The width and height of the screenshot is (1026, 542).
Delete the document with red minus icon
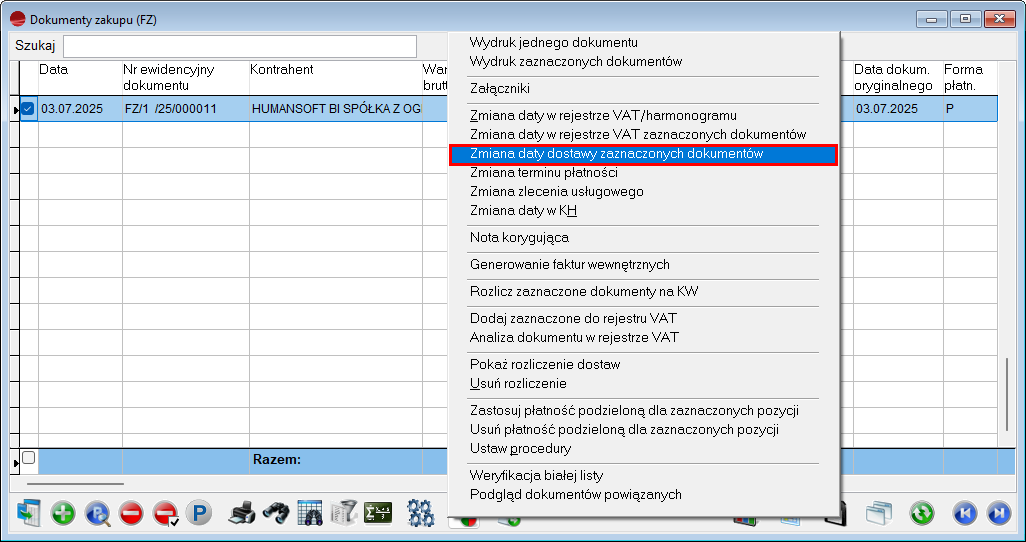pos(131,513)
